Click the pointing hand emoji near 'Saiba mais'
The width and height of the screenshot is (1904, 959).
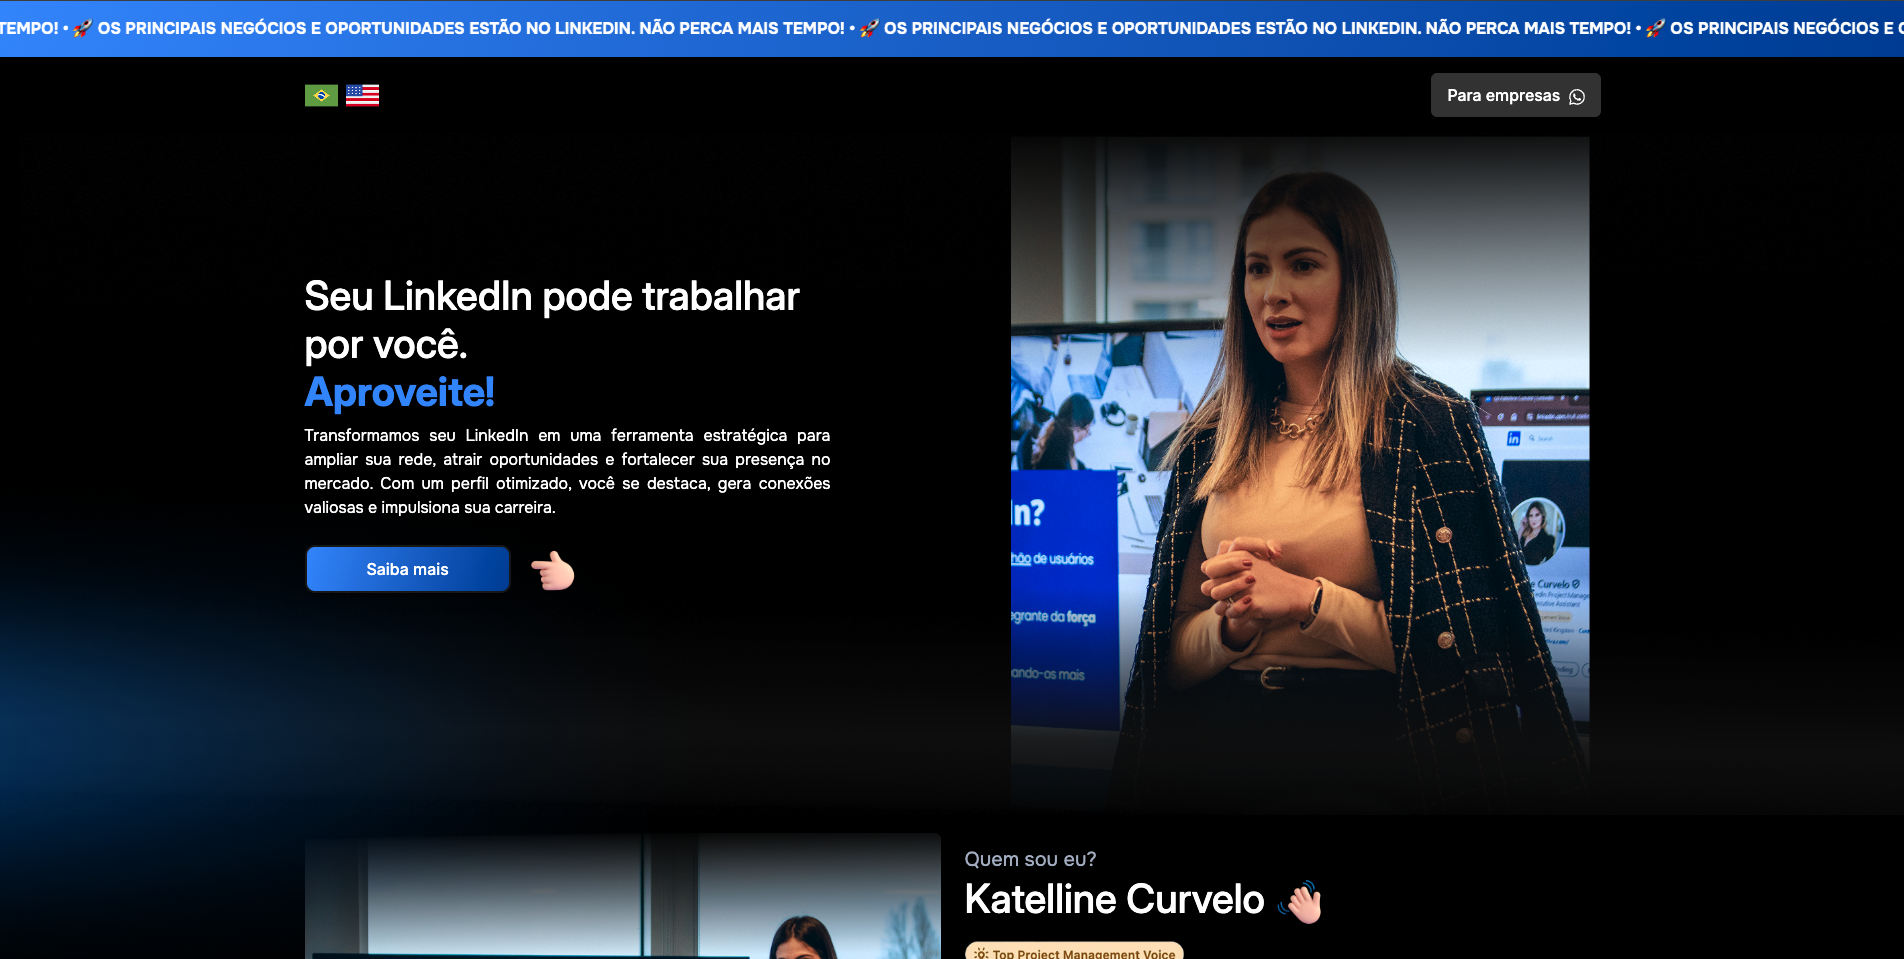pyautogui.click(x=551, y=570)
